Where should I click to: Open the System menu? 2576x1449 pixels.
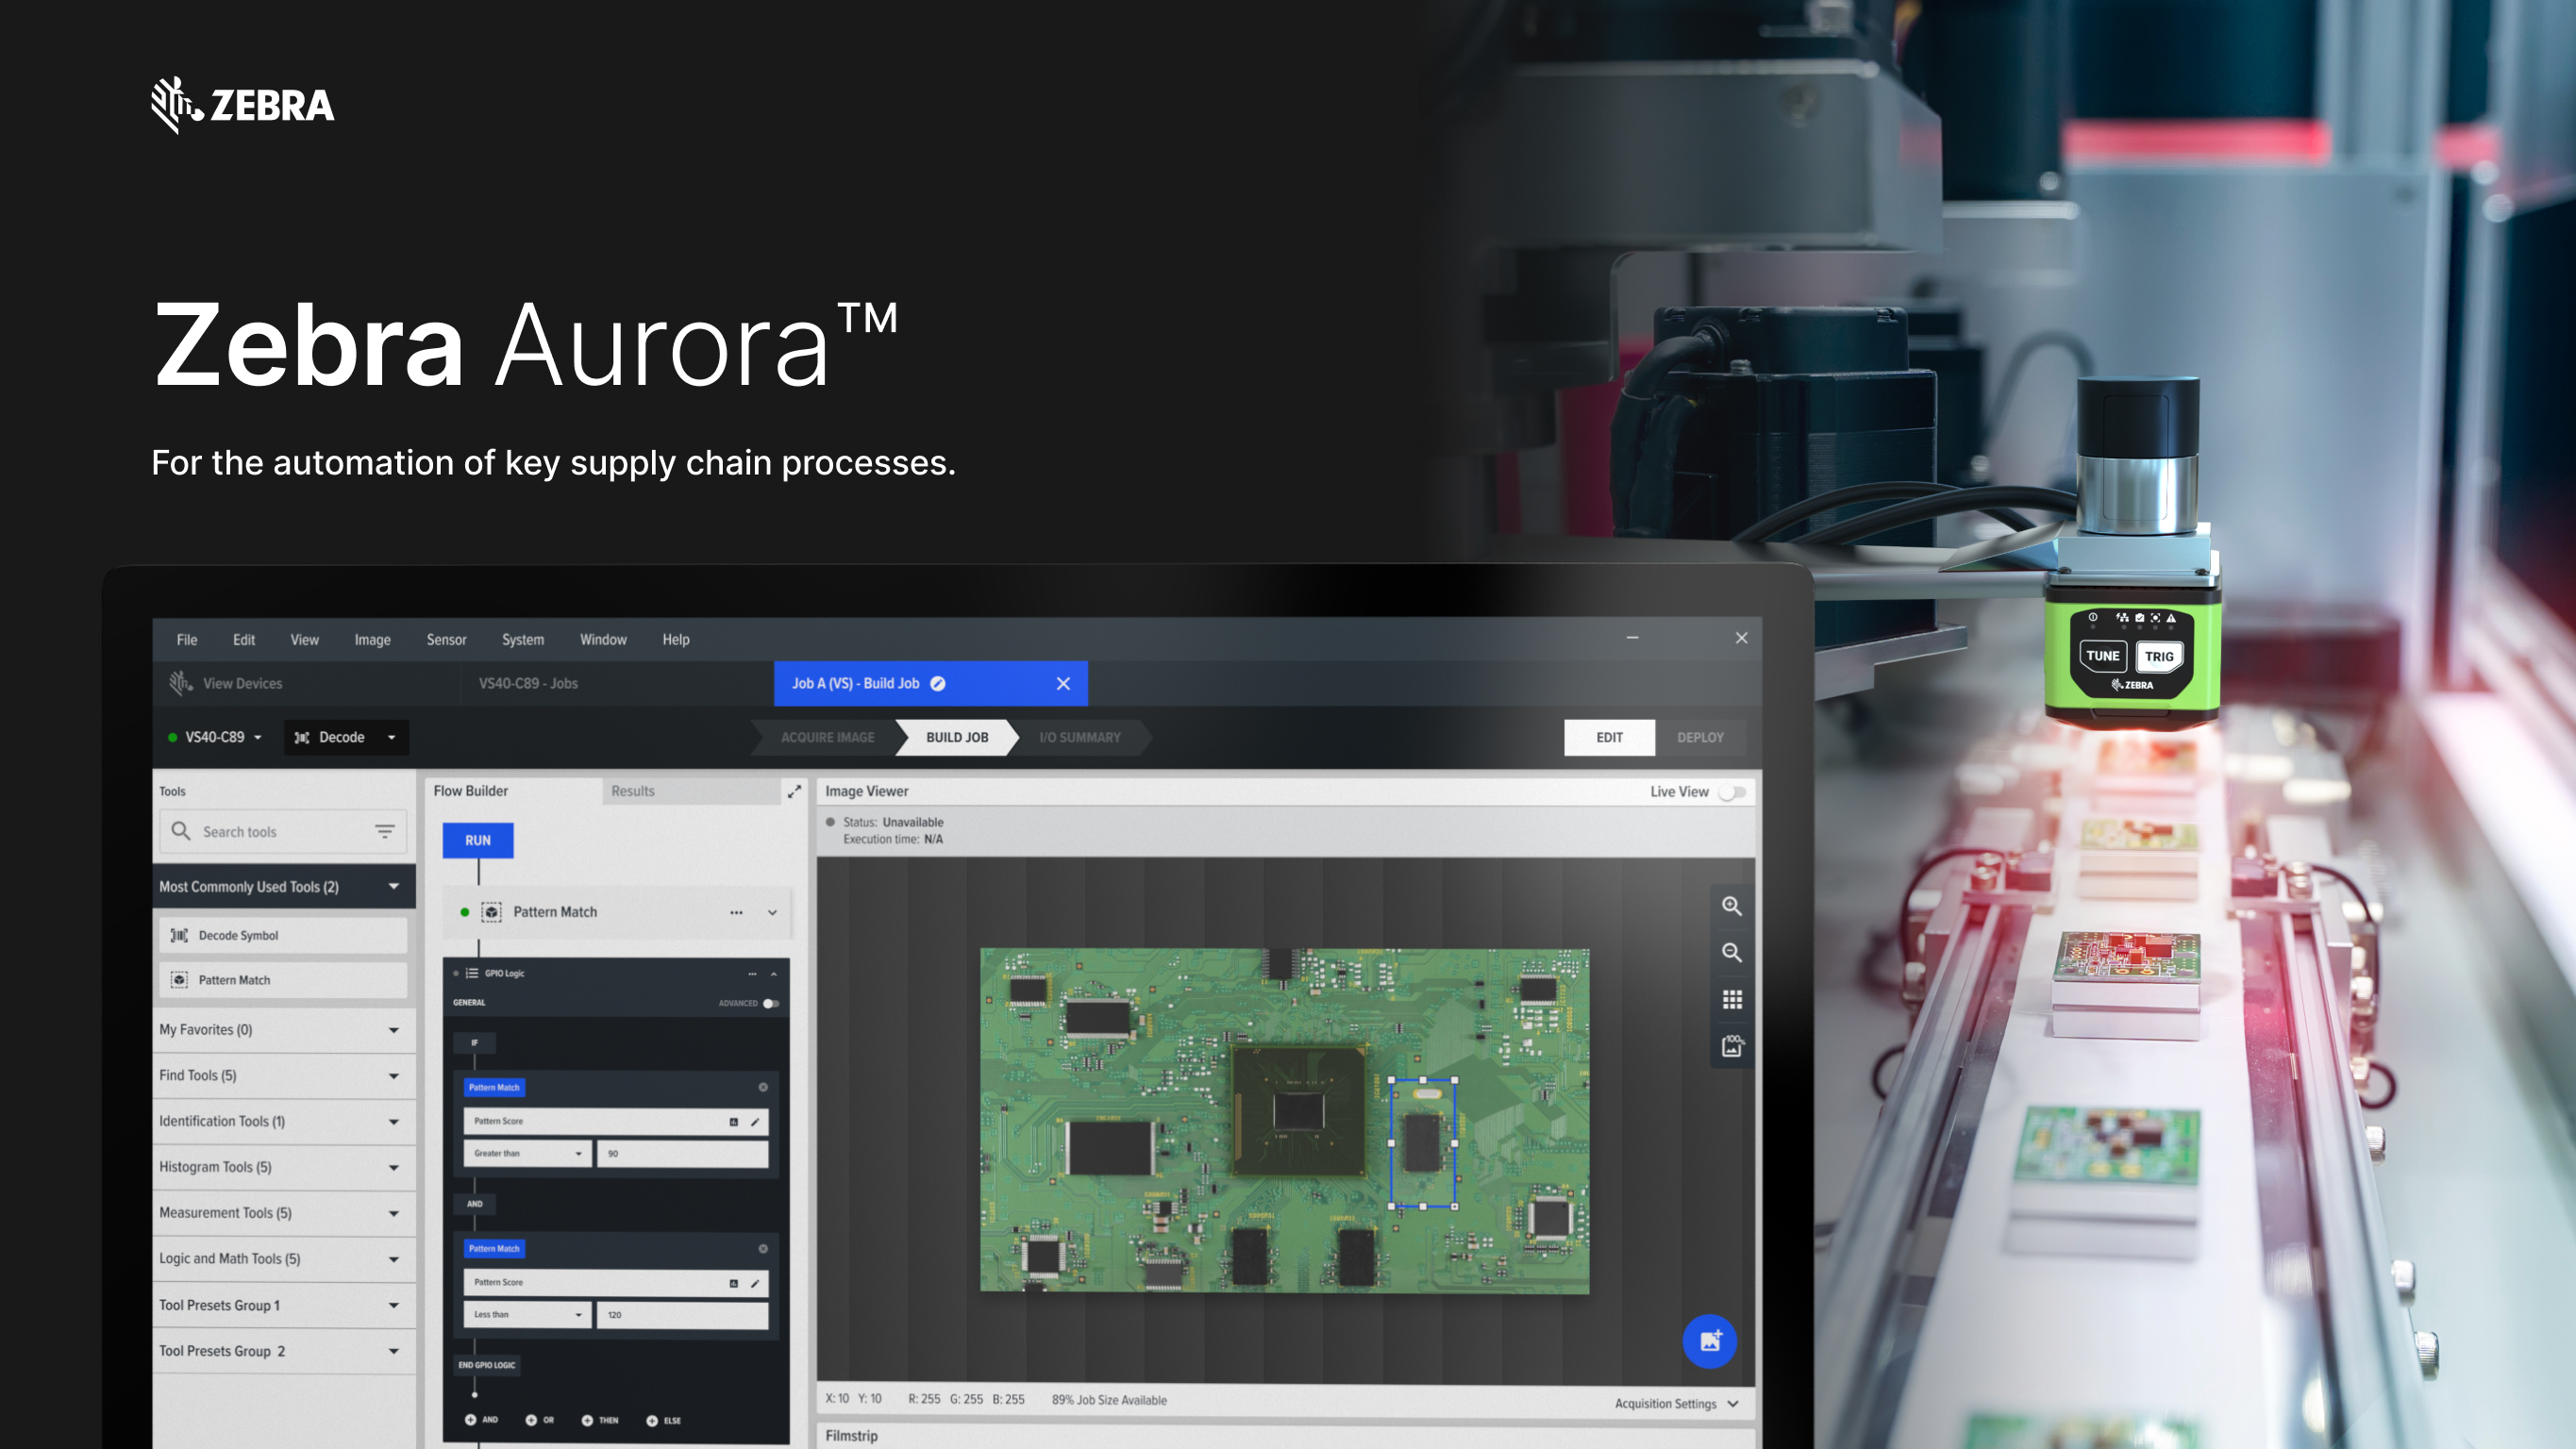523,639
